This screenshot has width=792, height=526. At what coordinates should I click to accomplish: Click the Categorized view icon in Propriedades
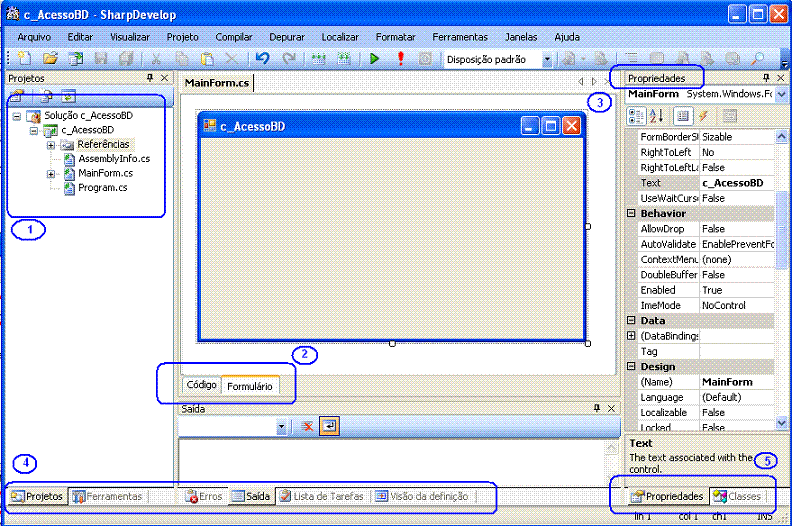point(636,116)
